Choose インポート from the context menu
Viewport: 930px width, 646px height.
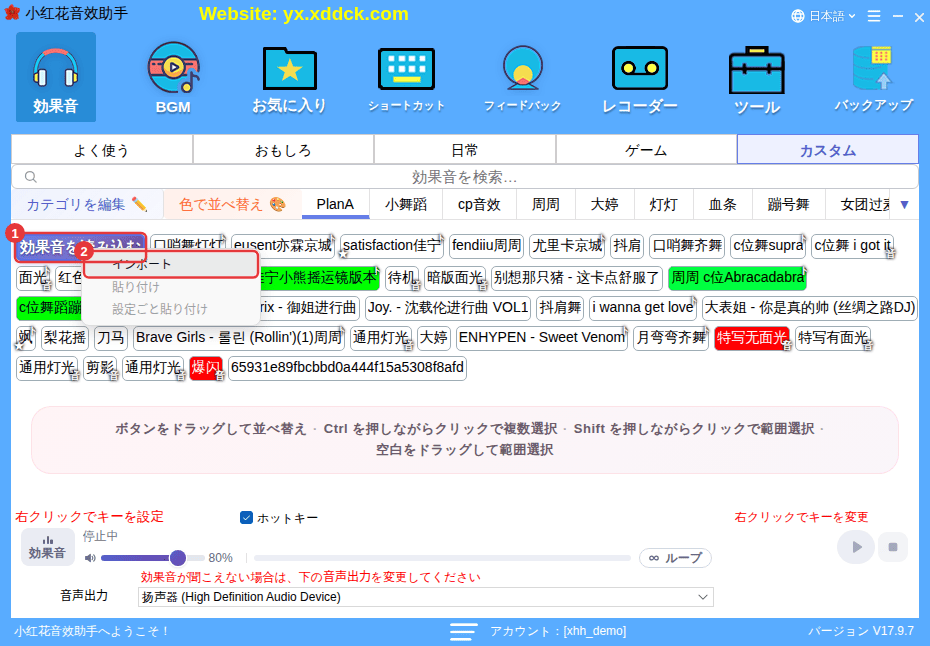coord(171,265)
